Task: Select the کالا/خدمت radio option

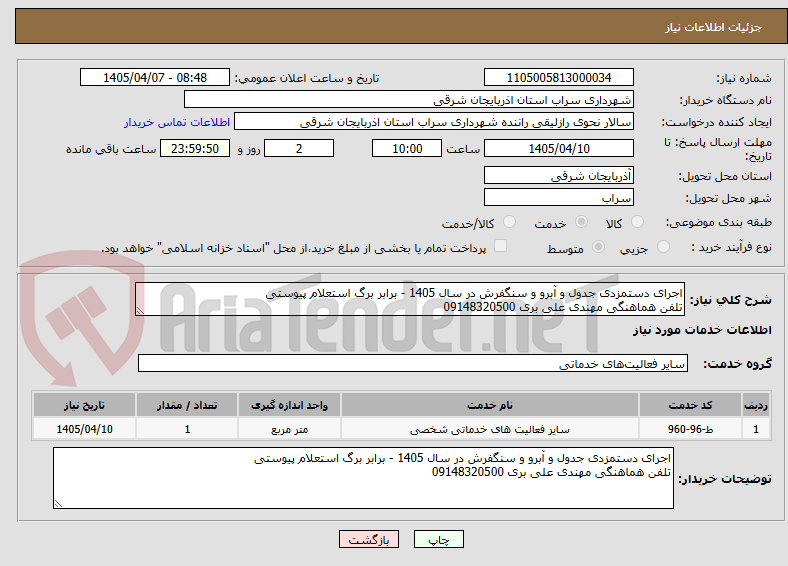Action: [510, 222]
